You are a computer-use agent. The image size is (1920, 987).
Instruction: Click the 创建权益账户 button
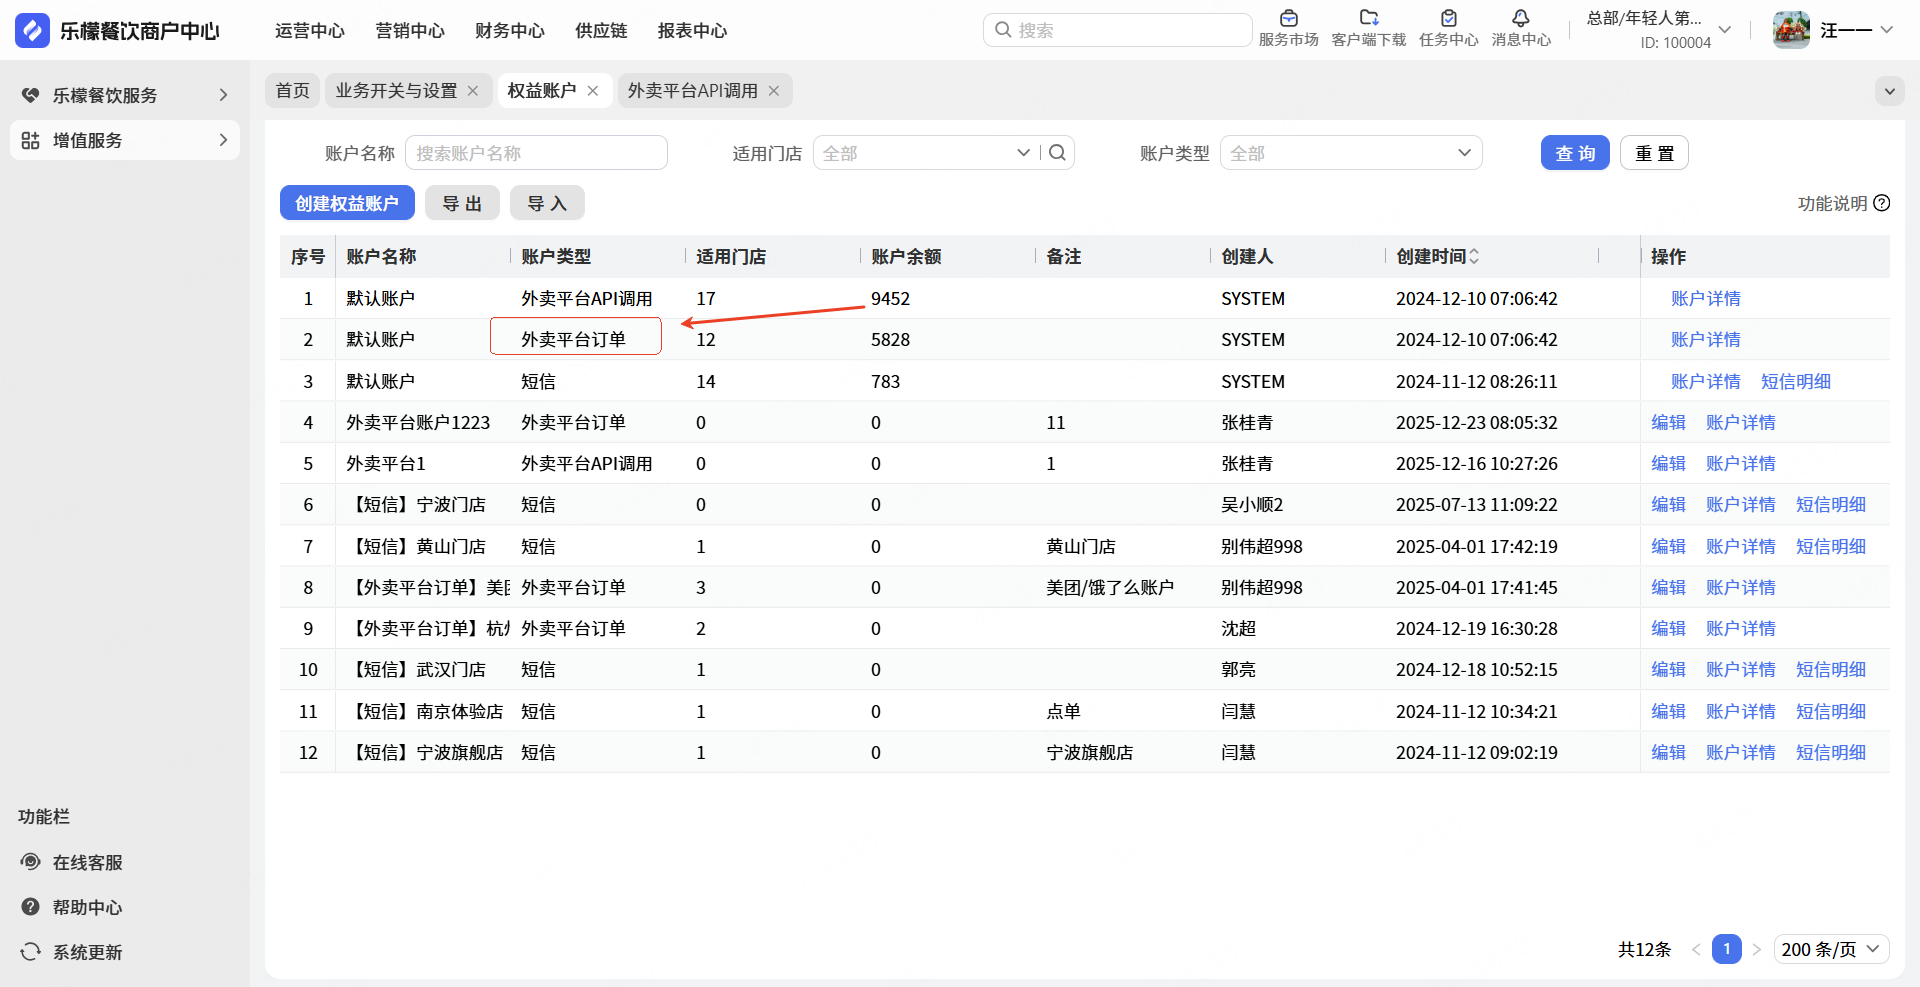point(347,204)
